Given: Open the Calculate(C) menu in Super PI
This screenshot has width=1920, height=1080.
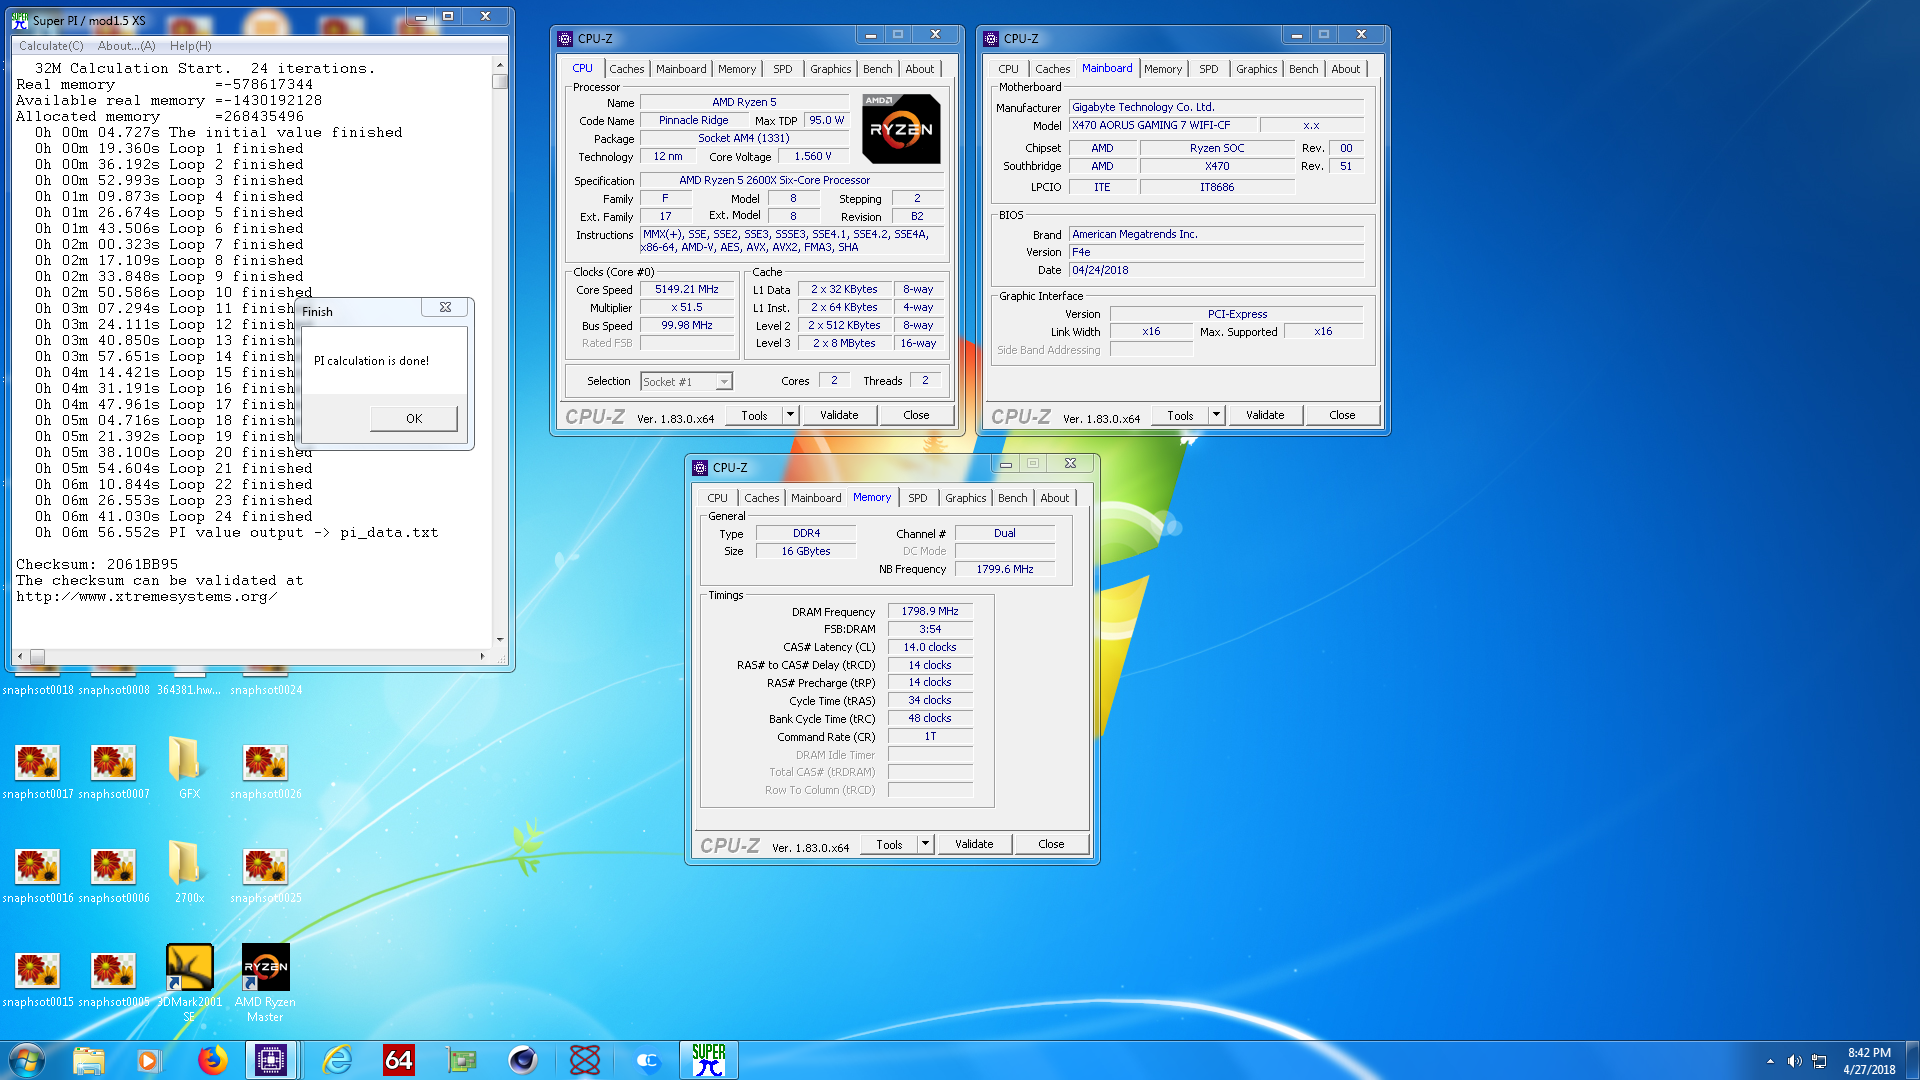Looking at the screenshot, I should point(51,46).
